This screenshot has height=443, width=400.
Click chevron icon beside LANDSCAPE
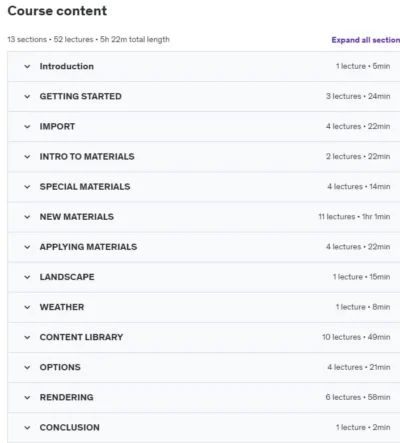pos(27,277)
